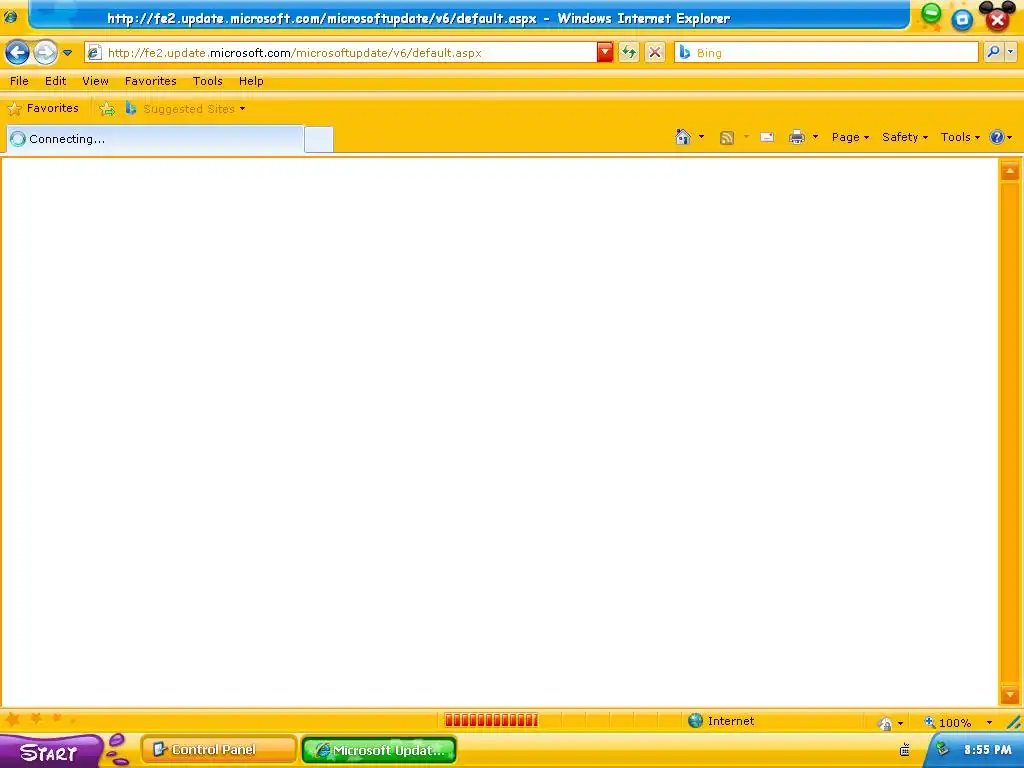The width and height of the screenshot is (1024, 768).
Task: Click the magnifier Search button
Action: click(993, 52)
